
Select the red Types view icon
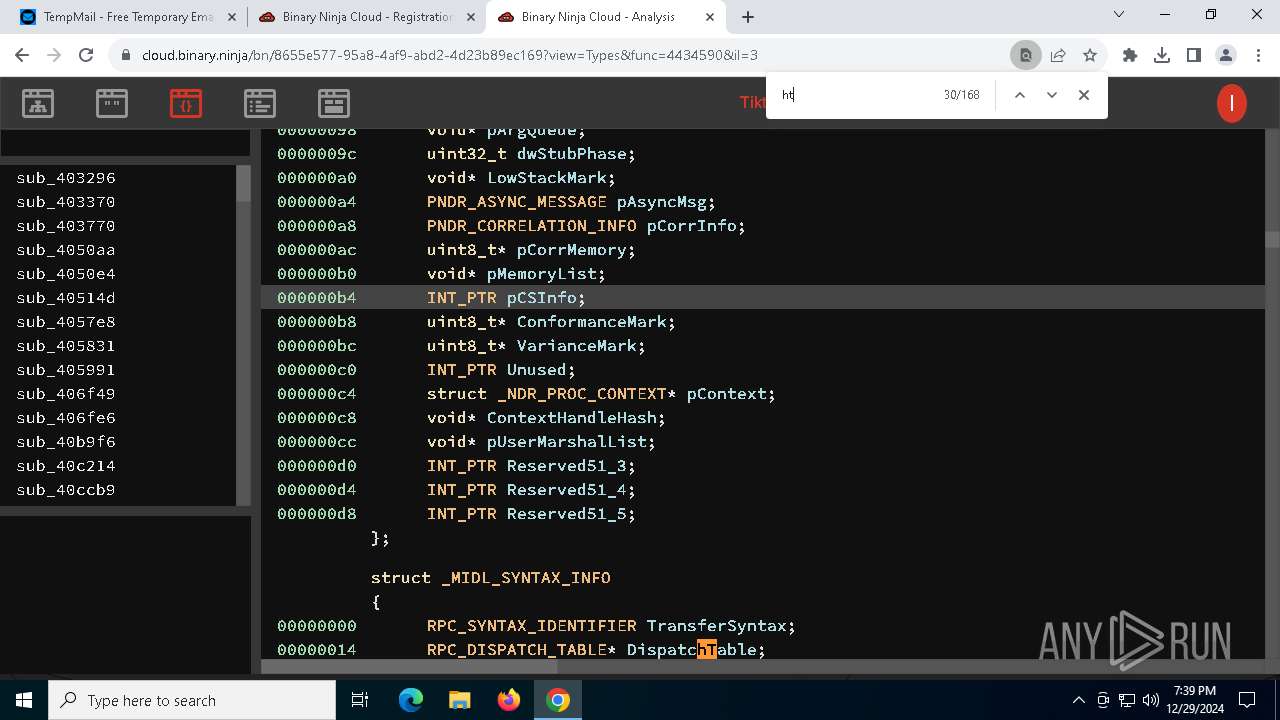186,103
